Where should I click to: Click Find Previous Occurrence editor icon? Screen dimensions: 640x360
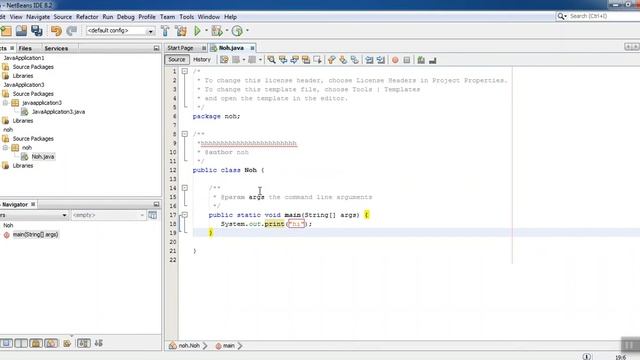[282, 60]
